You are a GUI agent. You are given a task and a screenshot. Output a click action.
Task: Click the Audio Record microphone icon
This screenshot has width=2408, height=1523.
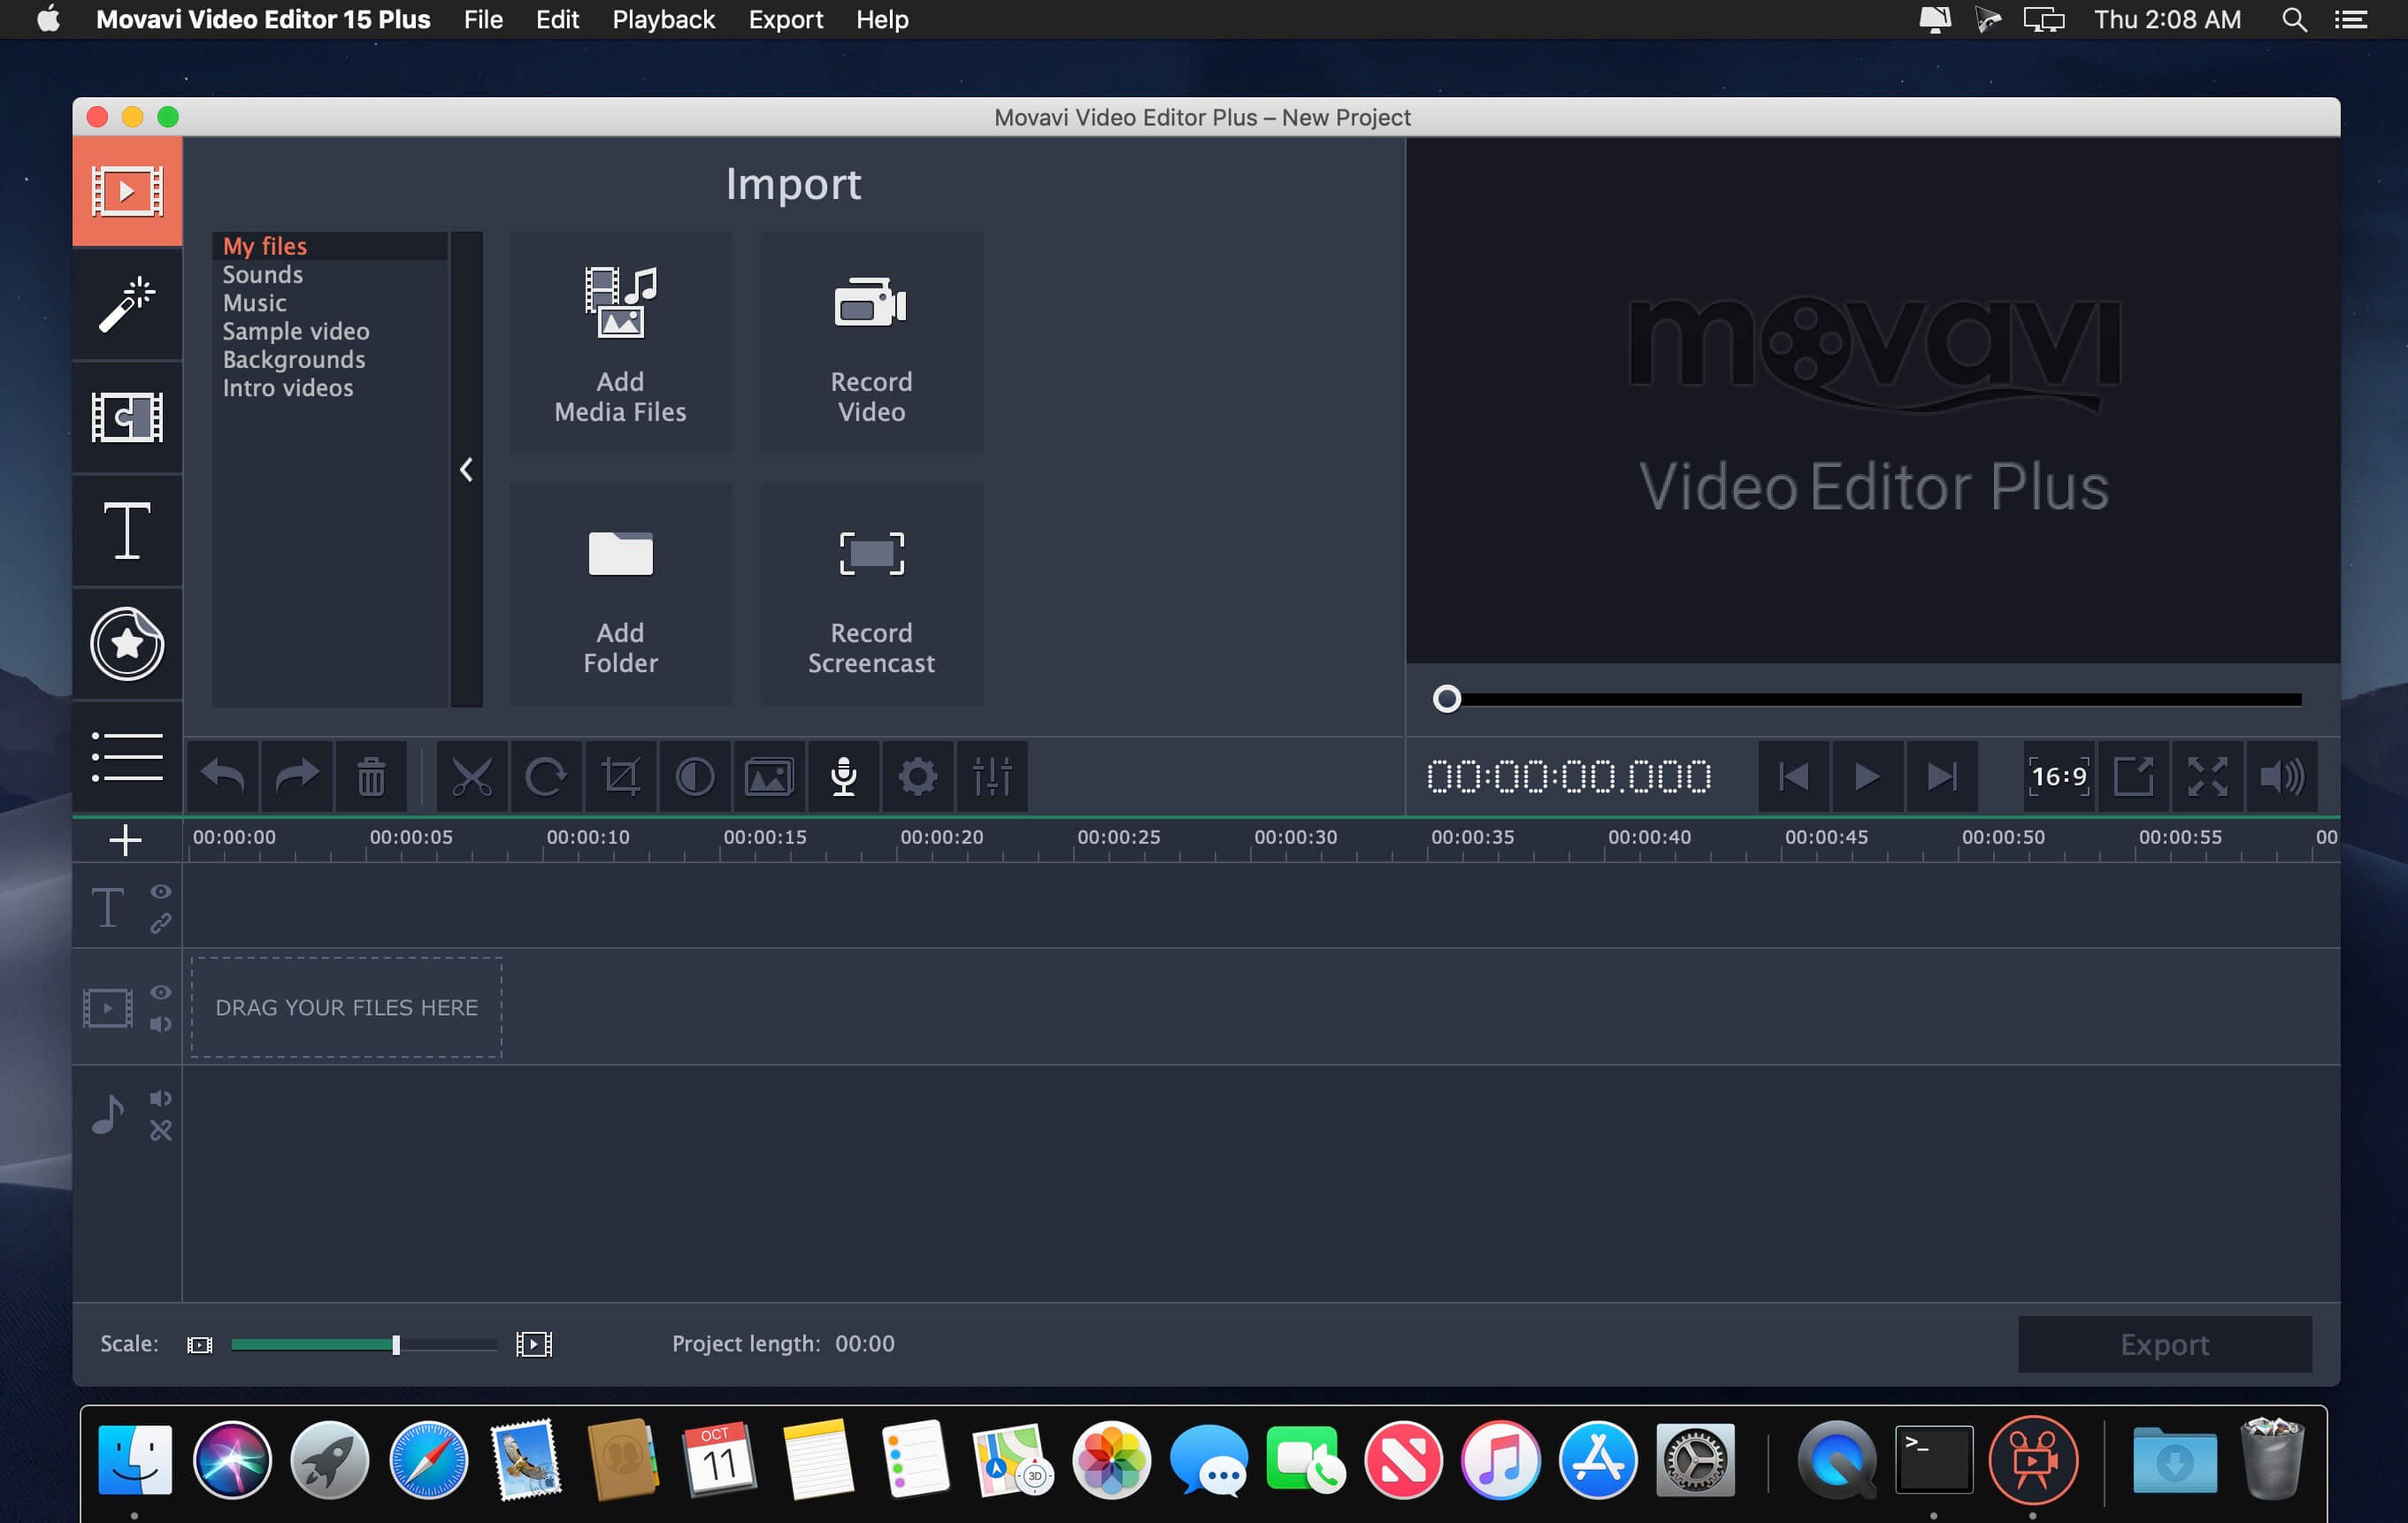click(x=844, y=776)
